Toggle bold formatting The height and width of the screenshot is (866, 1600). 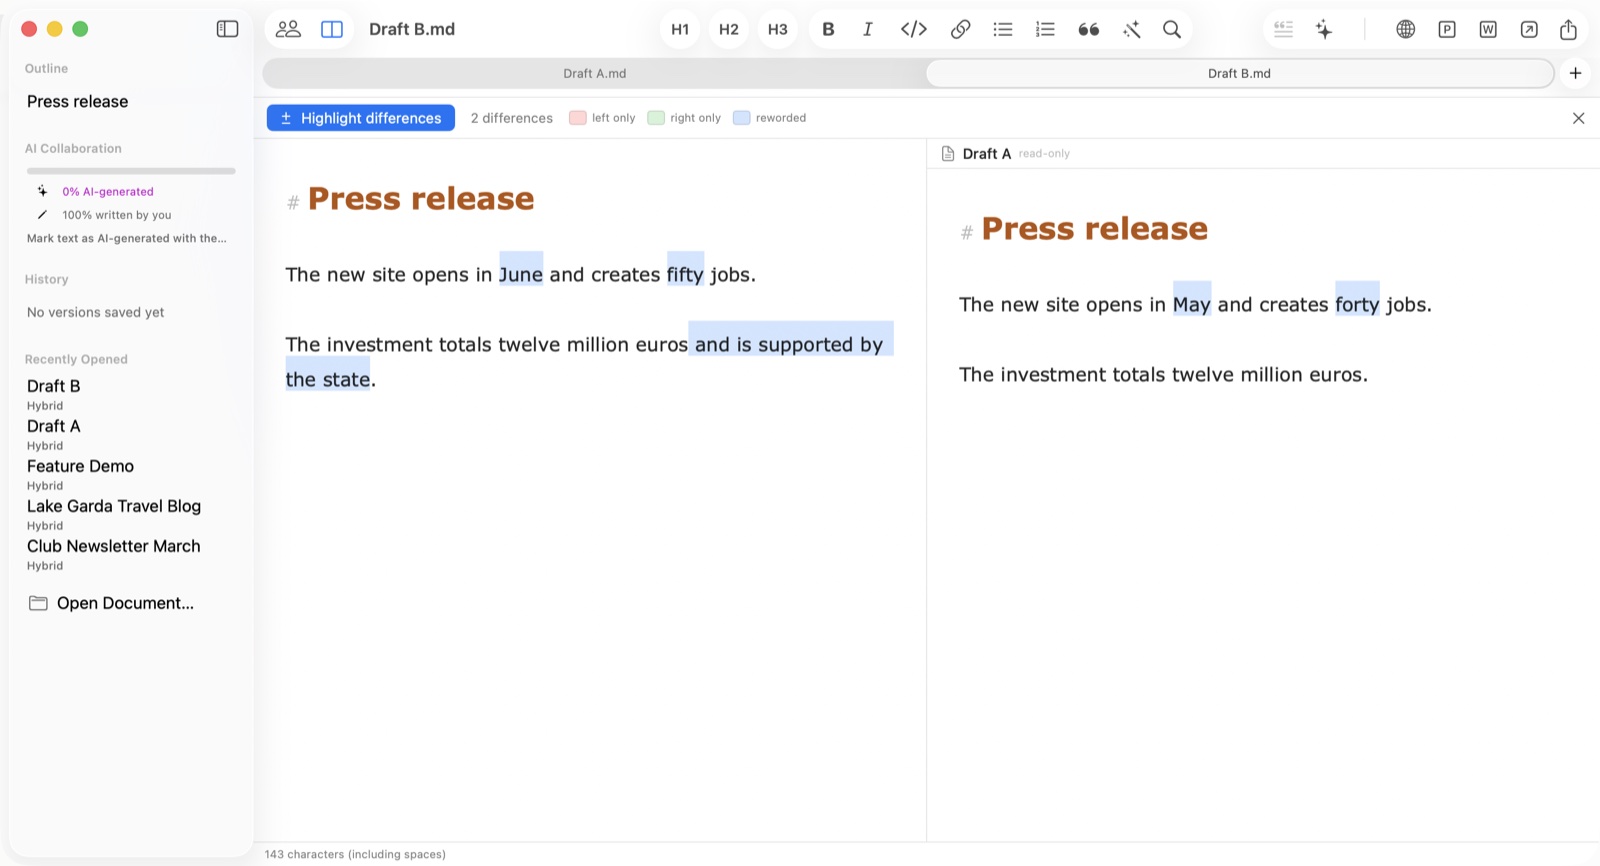point(828,29)
